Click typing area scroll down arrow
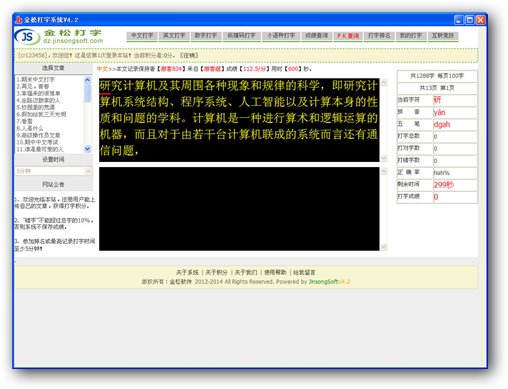508x389 pixels. pos(384,247)
